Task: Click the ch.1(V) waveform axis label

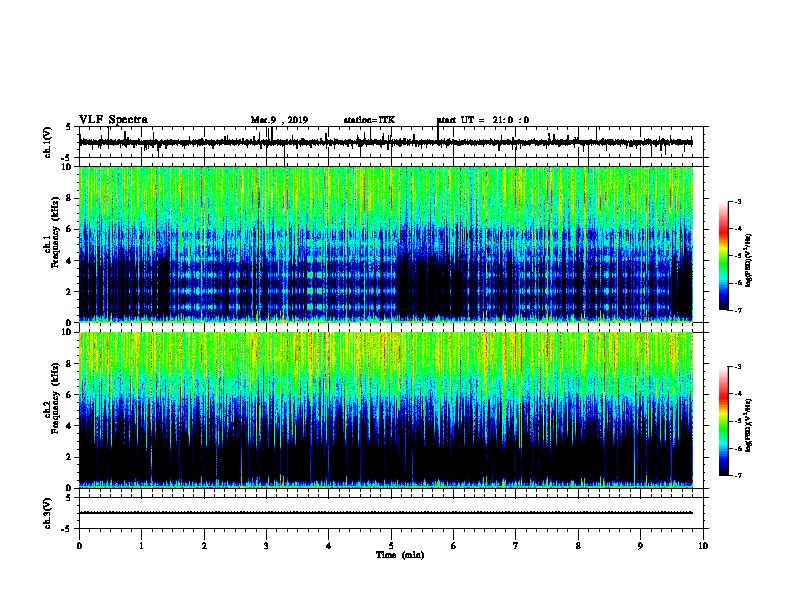Action: coord(48,142)
